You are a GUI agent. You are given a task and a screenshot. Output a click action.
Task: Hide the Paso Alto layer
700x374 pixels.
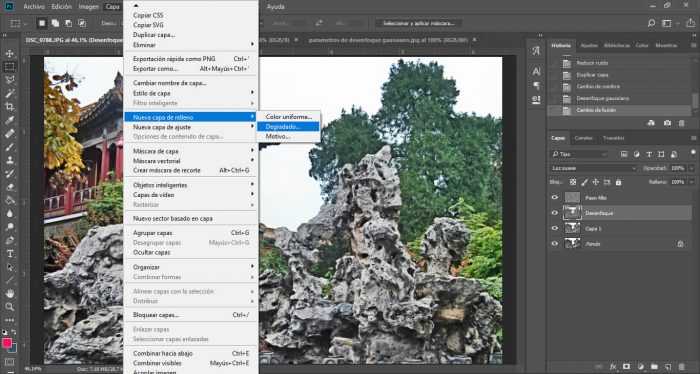tap(554, 197)
